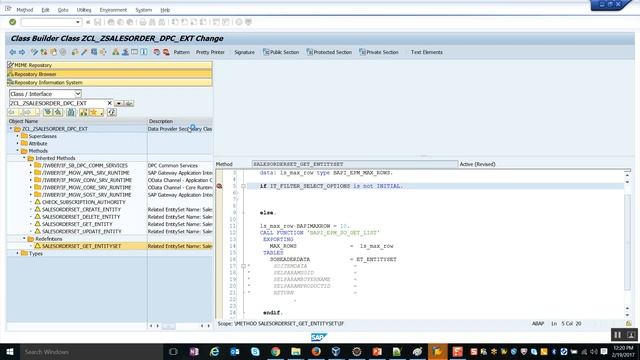The height and width of the screenshot is (360, 640).
Task: Open Firefox from the taskbar
Action: tap(316, 351)
